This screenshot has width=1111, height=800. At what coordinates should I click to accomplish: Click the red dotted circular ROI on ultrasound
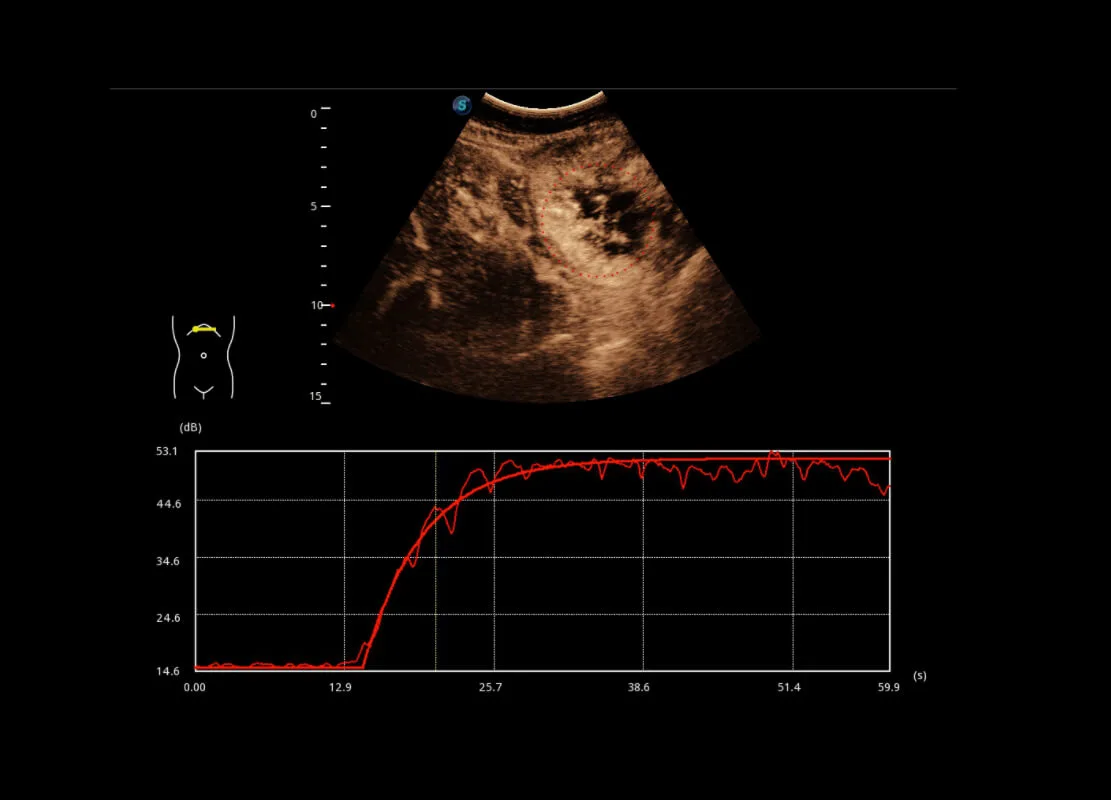[x=597, y=220]
